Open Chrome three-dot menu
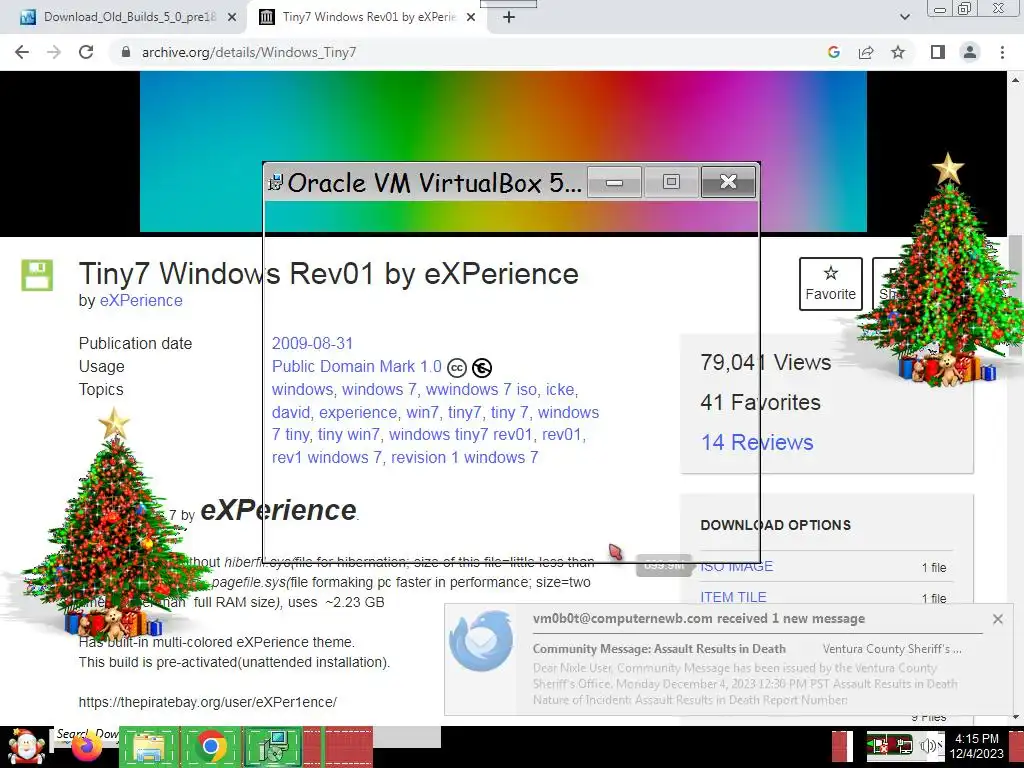The image size is (1024, 768). point(1002,52)
